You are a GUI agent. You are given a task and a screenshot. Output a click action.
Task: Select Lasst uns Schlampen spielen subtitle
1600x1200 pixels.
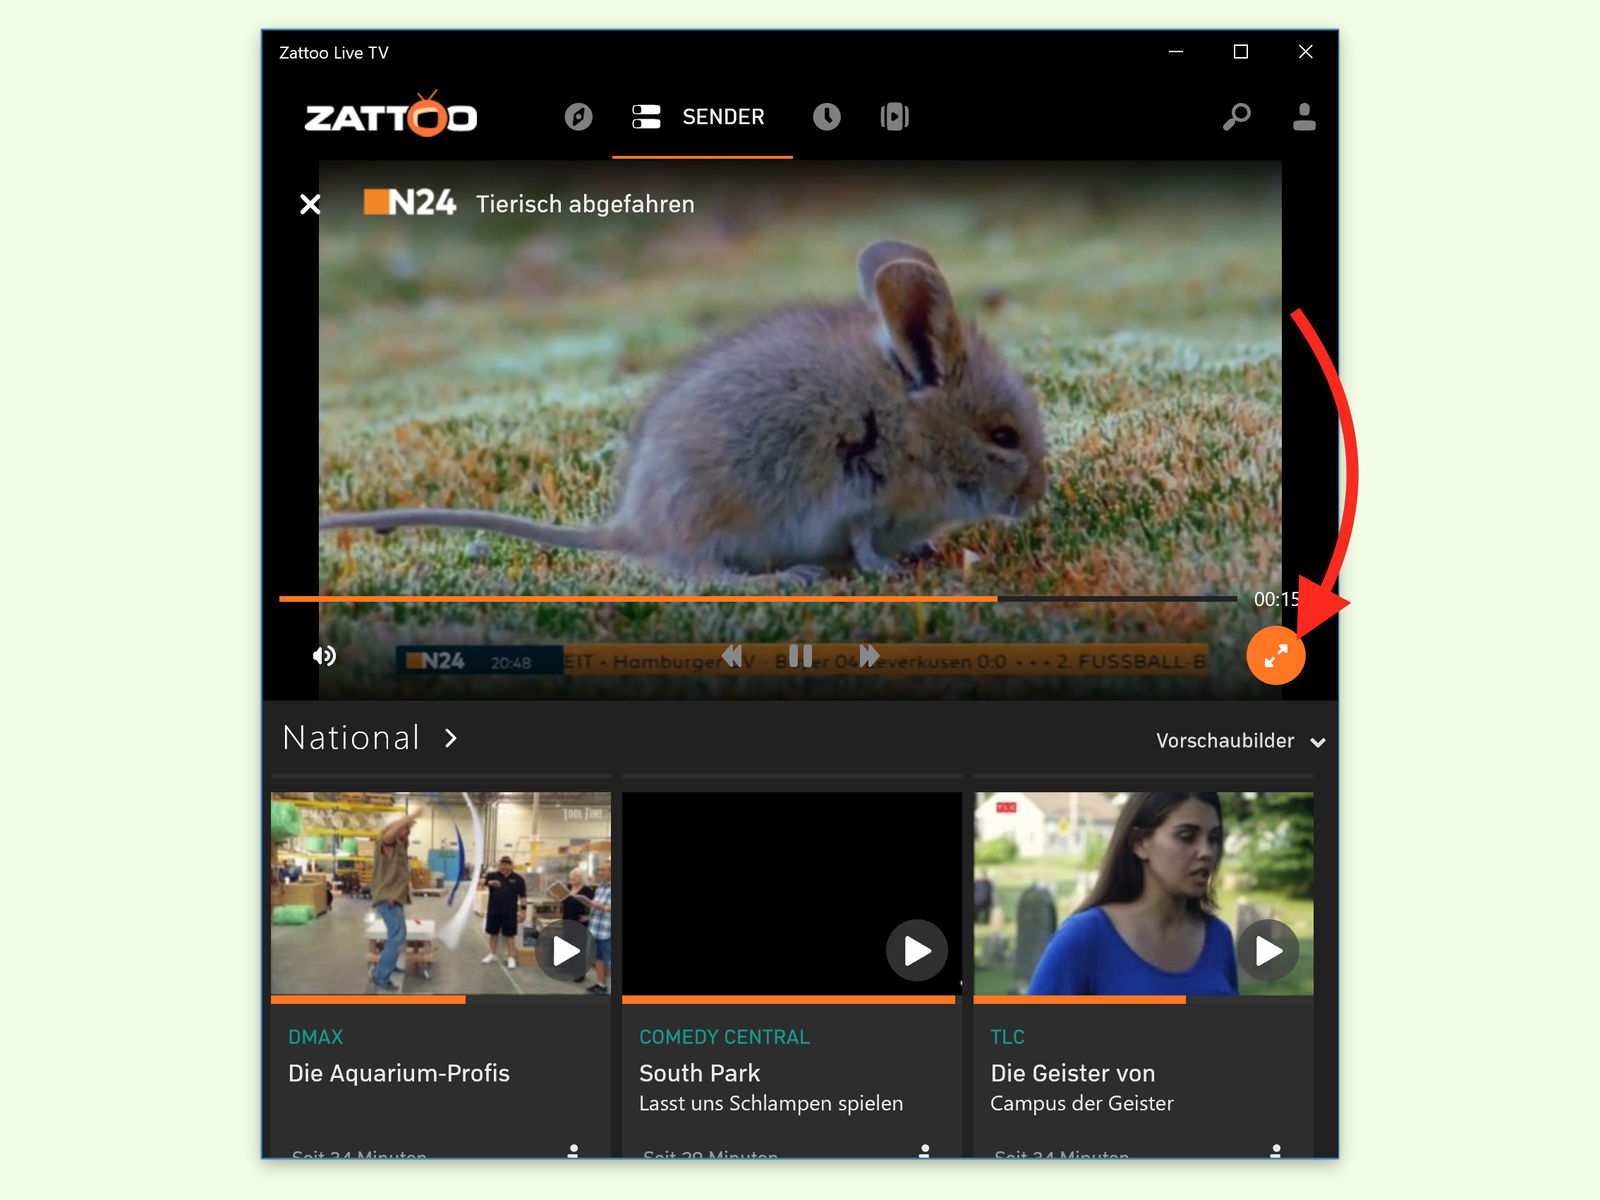(x=771, y=1104)
